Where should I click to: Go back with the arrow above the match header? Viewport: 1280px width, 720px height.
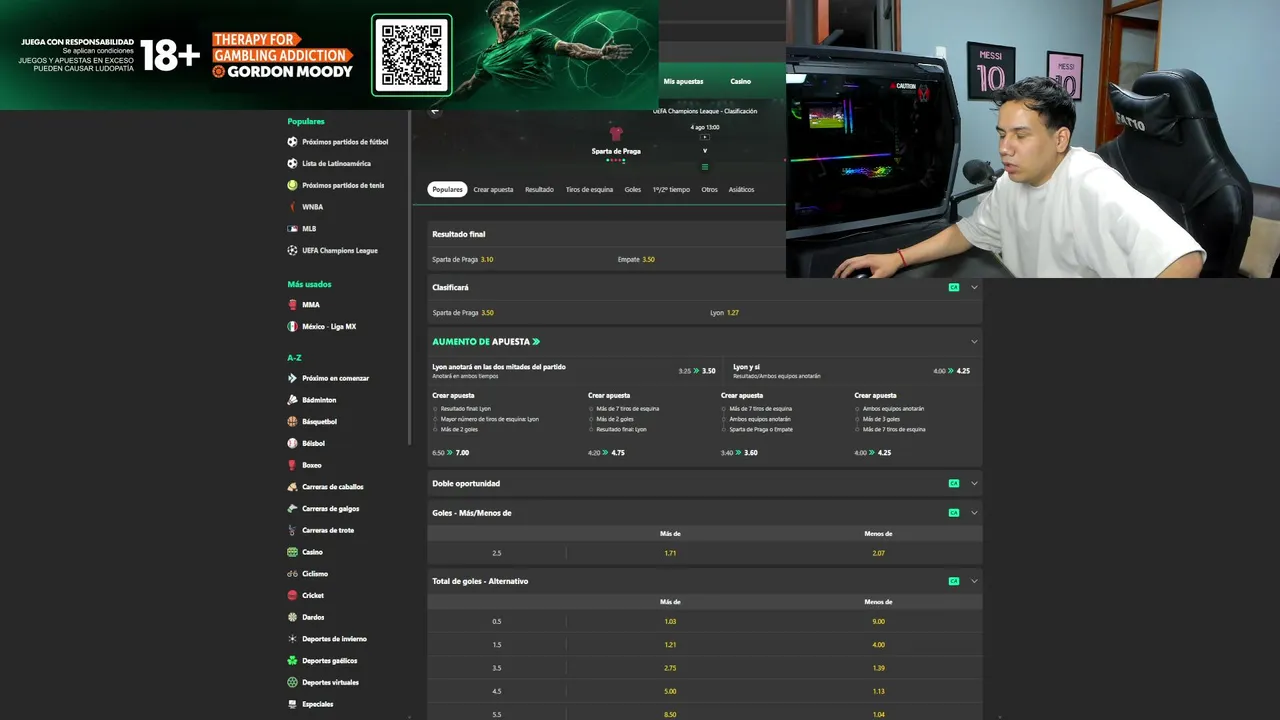tap(435, 112)
